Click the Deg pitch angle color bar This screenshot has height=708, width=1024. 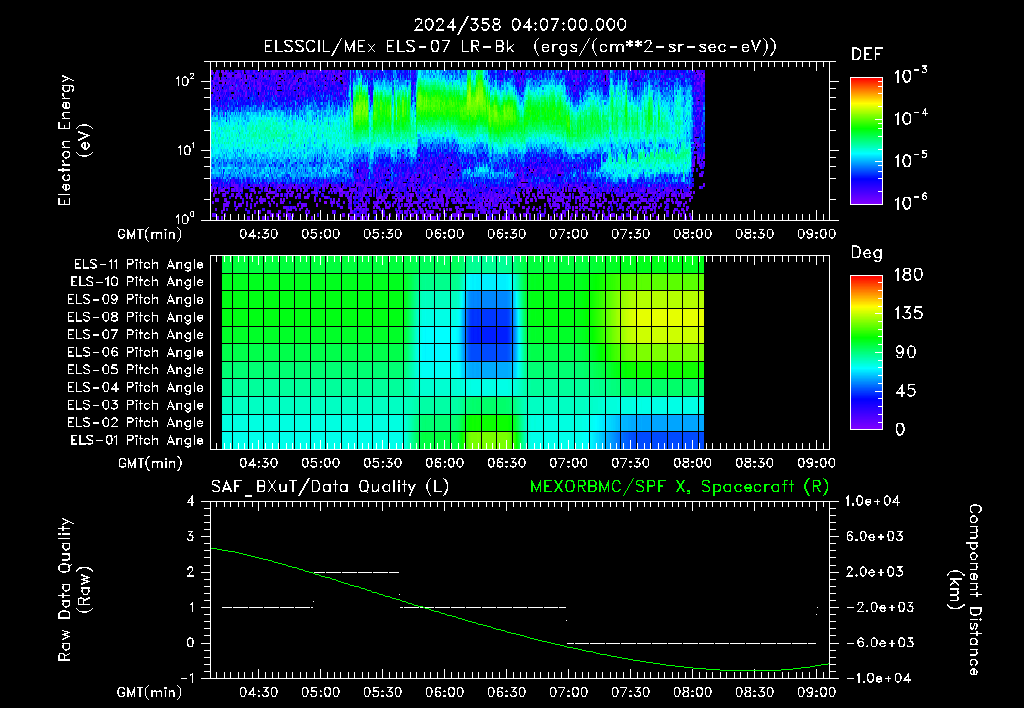click(x=867, y=352)
